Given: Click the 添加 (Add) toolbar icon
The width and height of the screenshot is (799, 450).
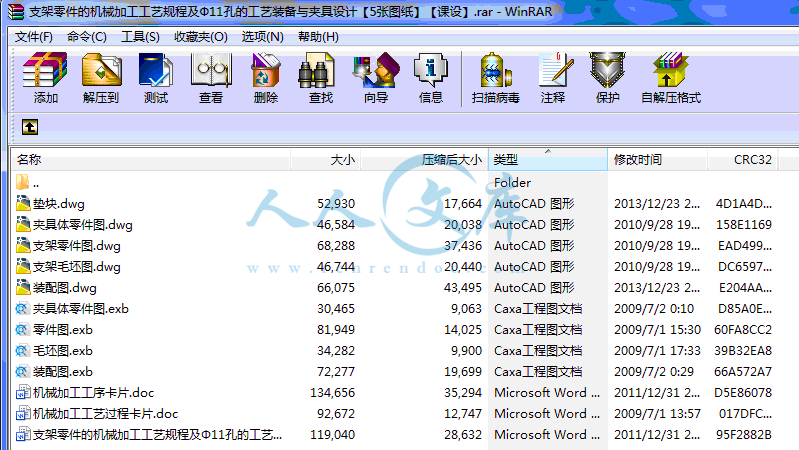Looking at the screenshot, I should tap(45, 70).
